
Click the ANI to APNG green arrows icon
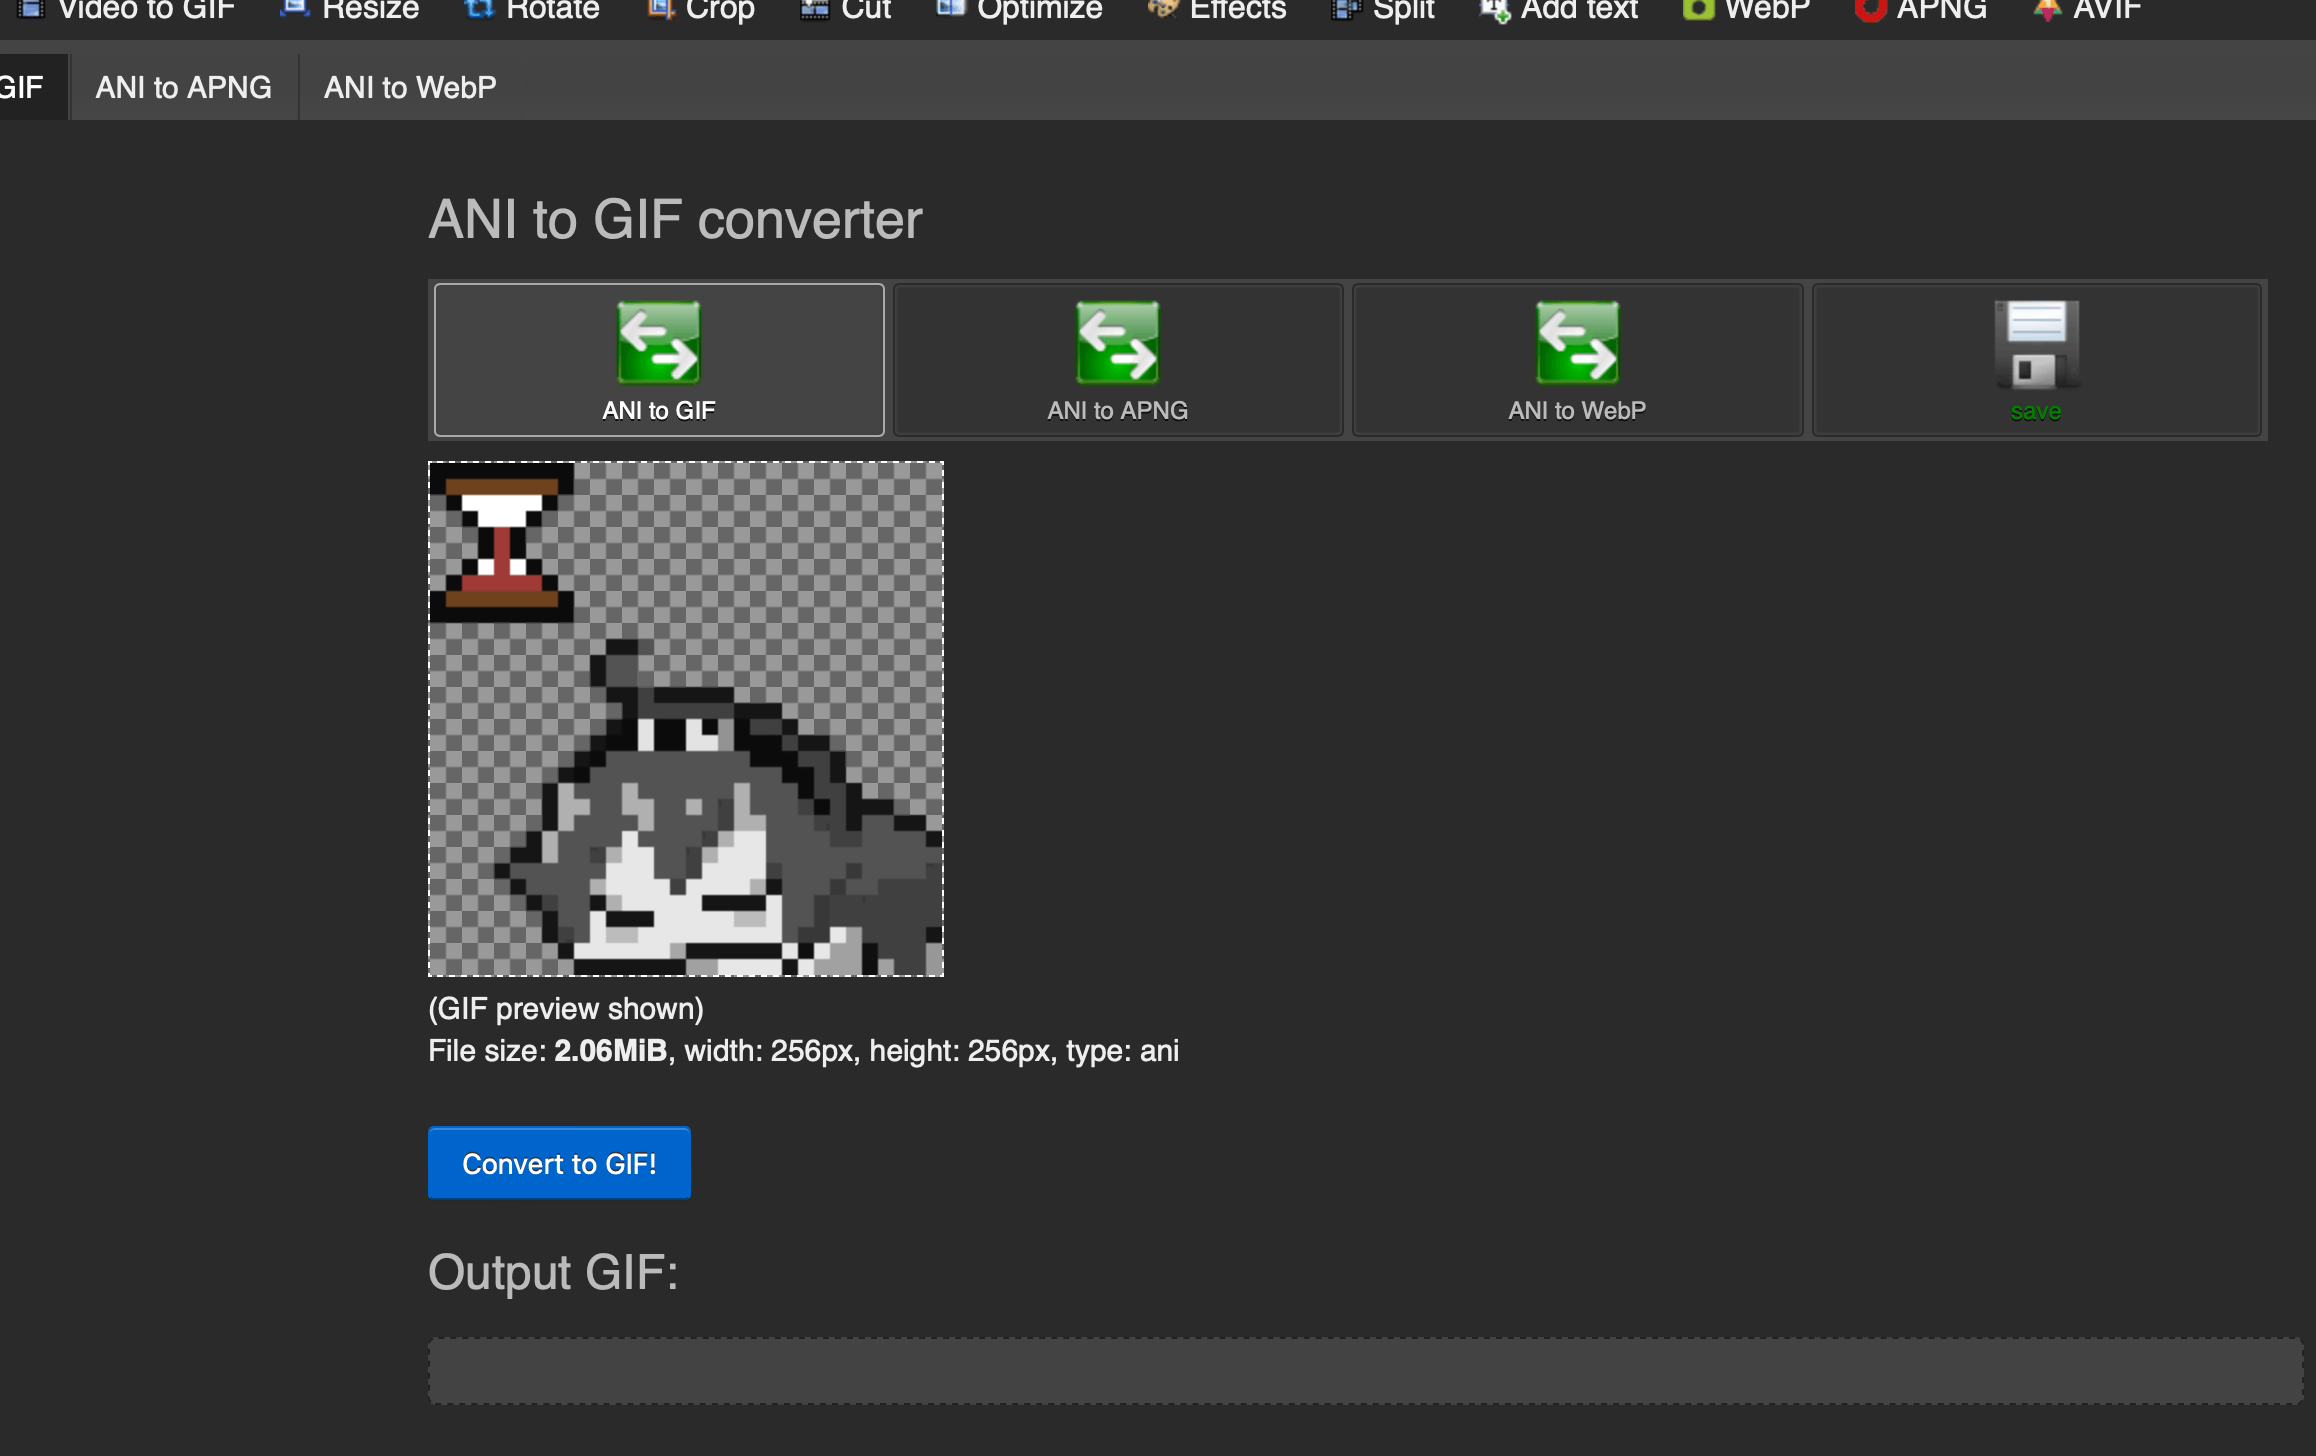(1117, 343)
